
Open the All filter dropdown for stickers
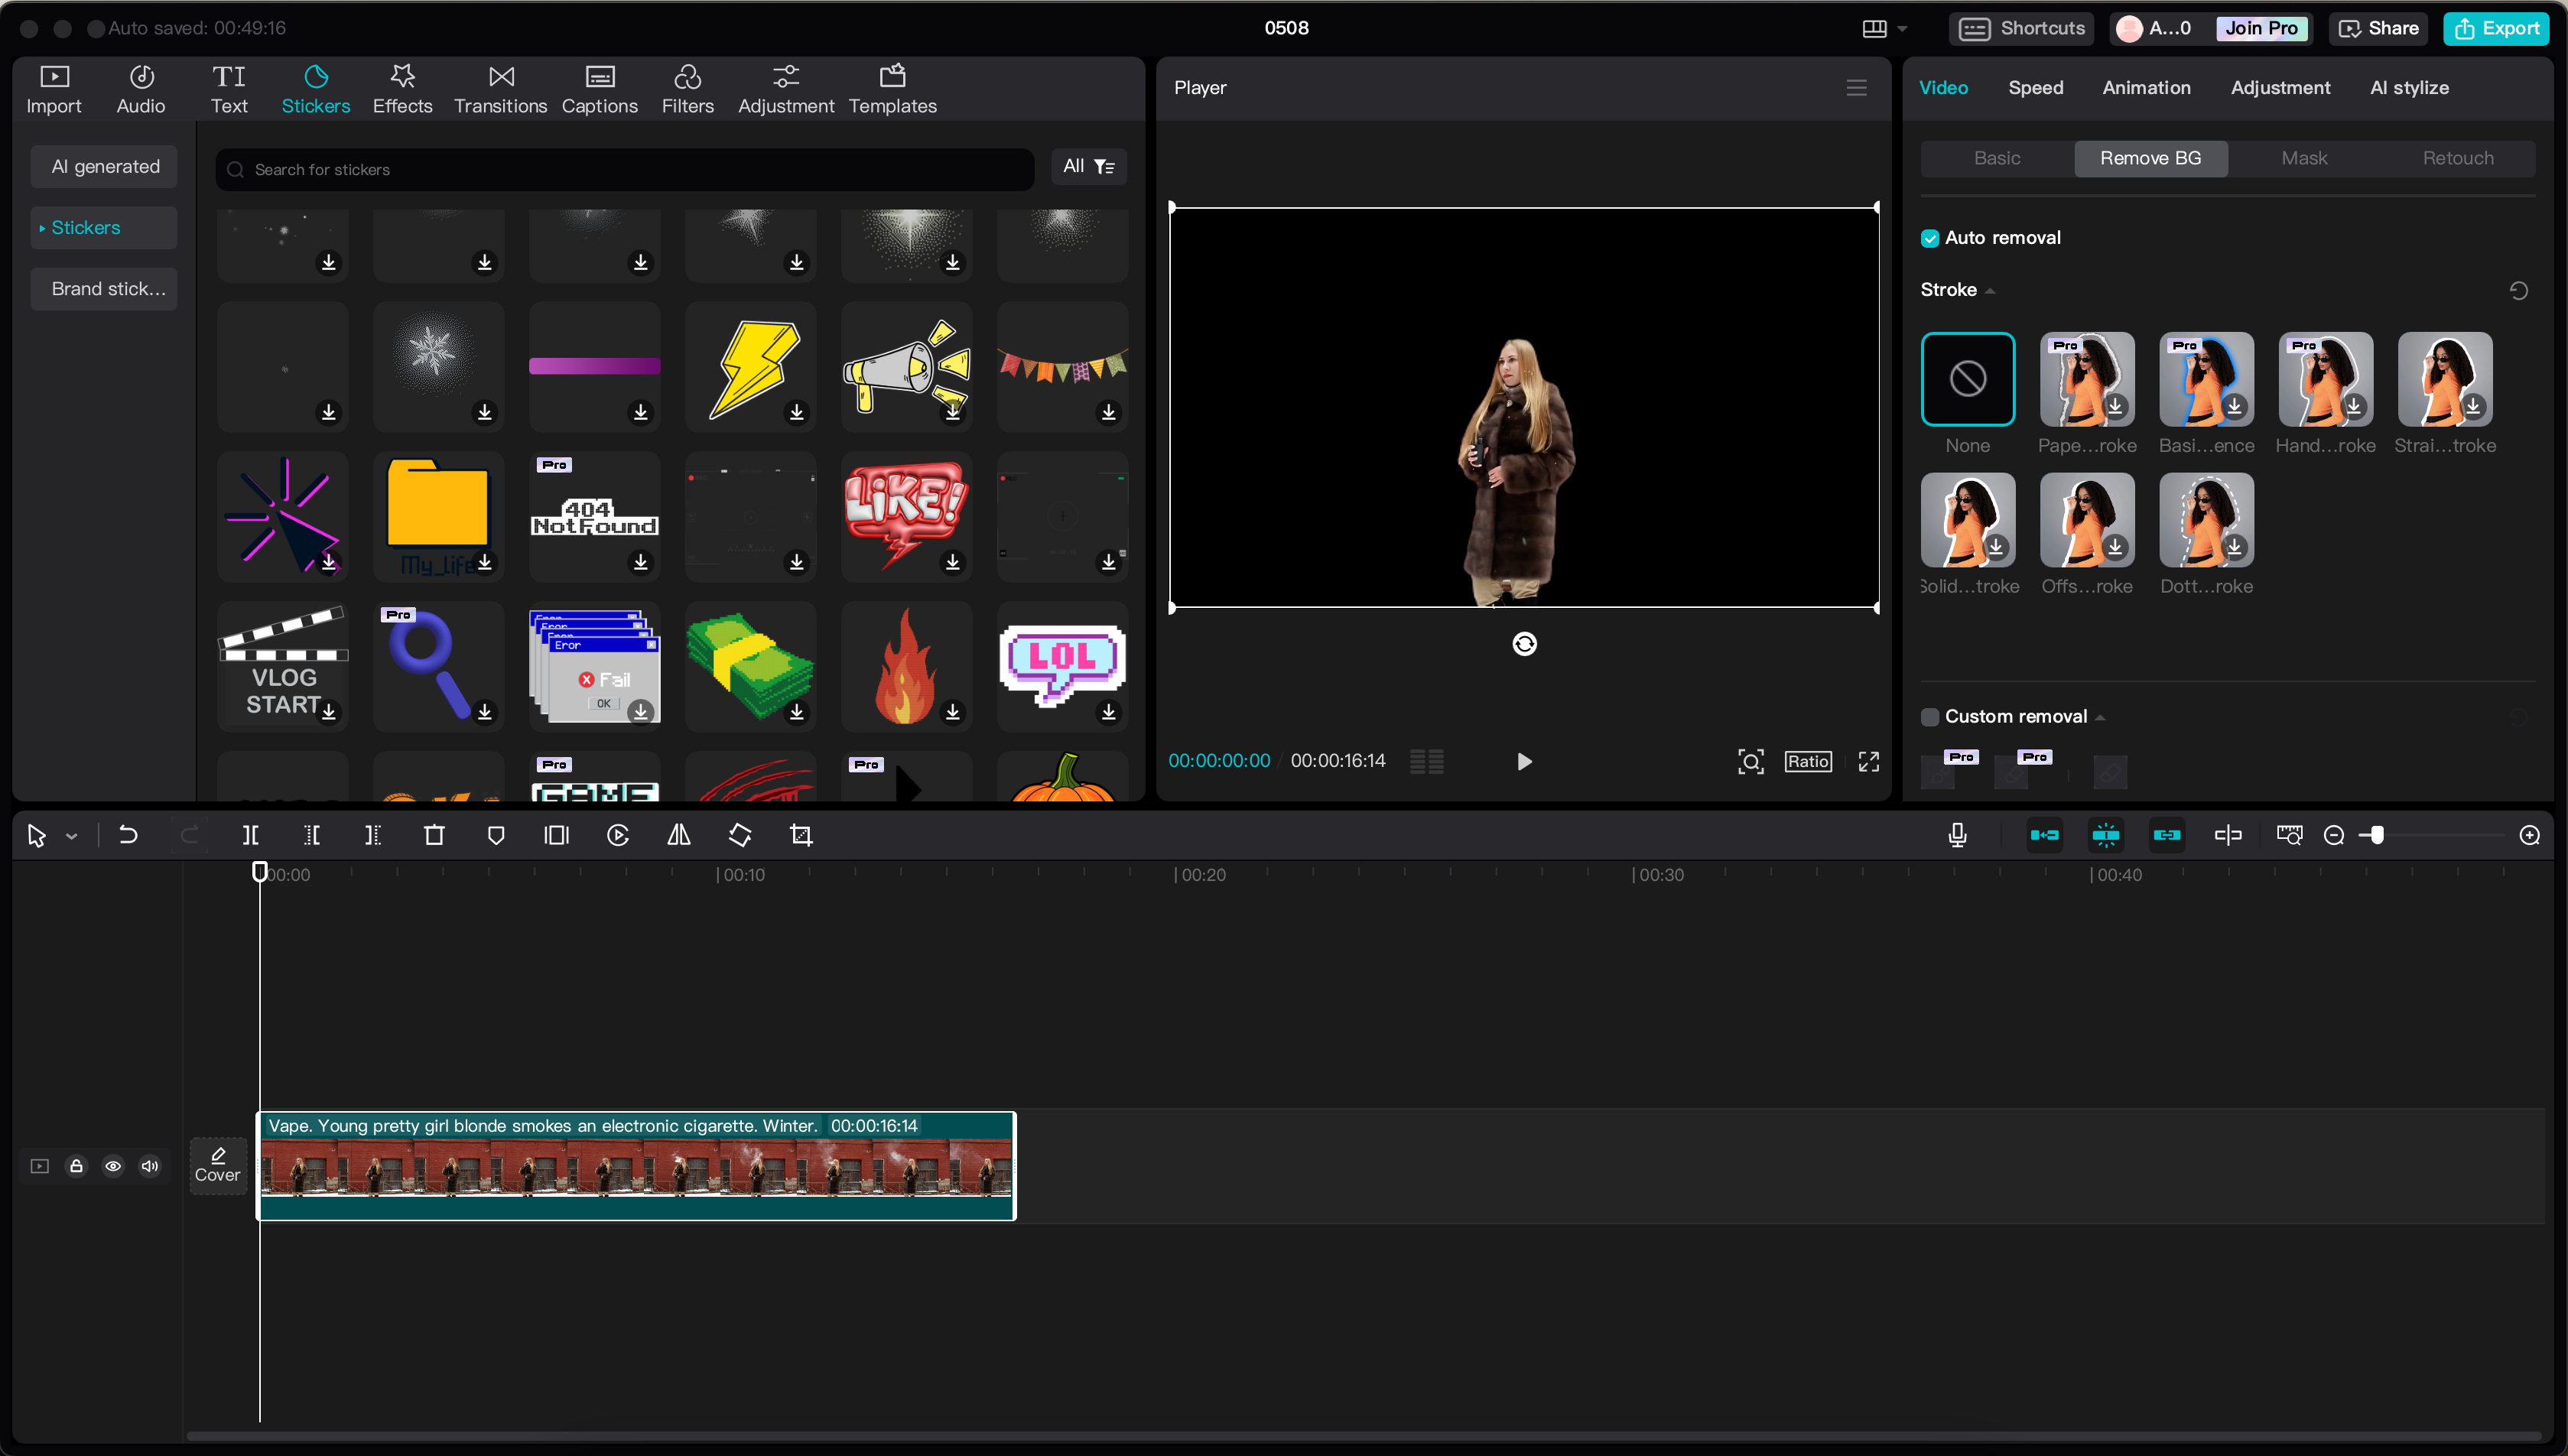(1088, 167)
